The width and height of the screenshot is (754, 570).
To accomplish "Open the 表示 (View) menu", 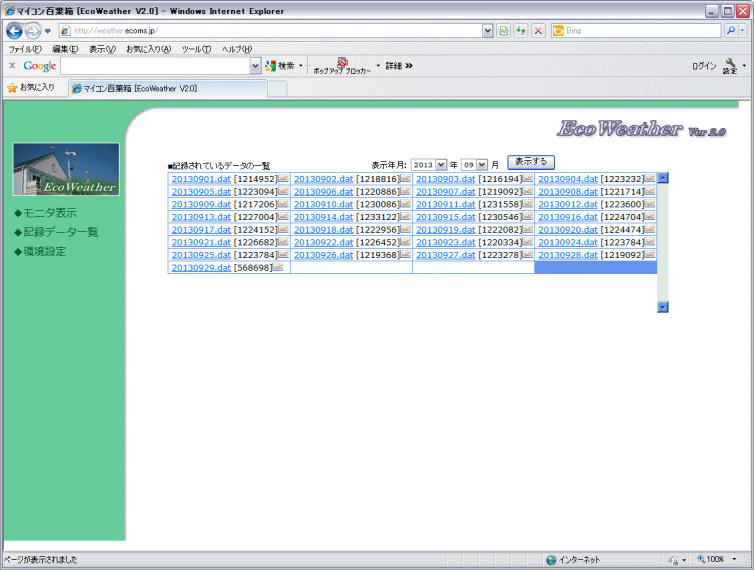I will (x=102, y=49).
